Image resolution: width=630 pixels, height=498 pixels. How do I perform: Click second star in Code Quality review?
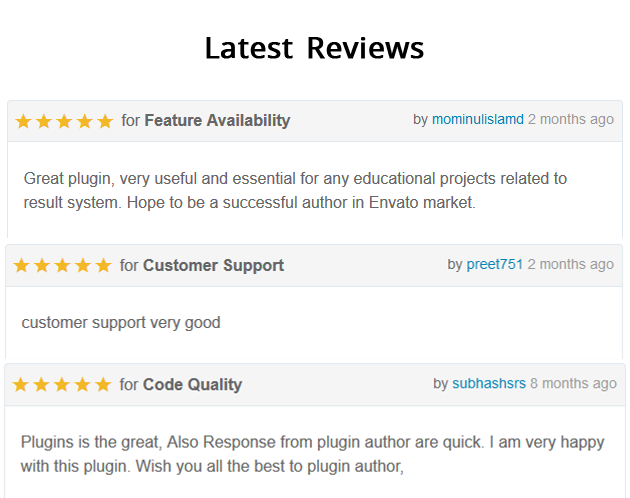point(41,385)
